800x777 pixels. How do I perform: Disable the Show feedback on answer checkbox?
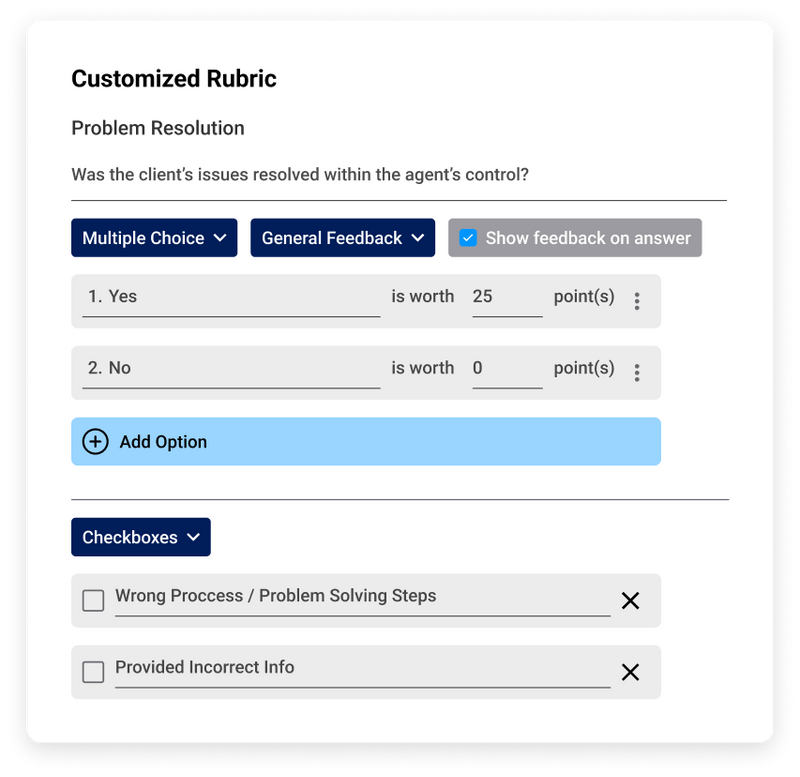[469, 238]
